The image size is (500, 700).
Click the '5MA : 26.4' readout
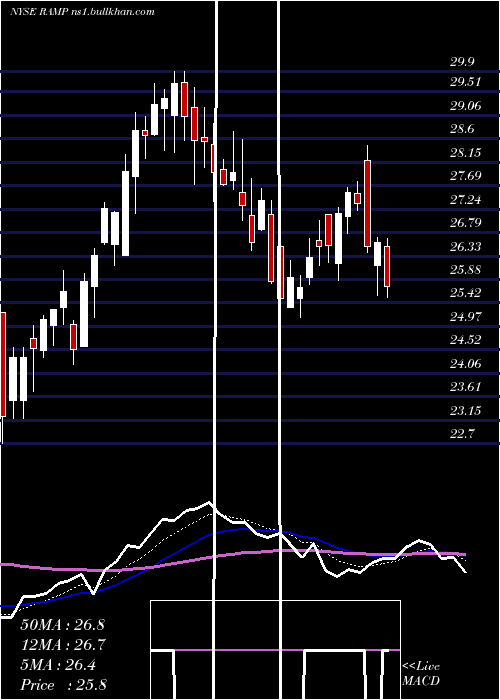(x=58, y=665)
